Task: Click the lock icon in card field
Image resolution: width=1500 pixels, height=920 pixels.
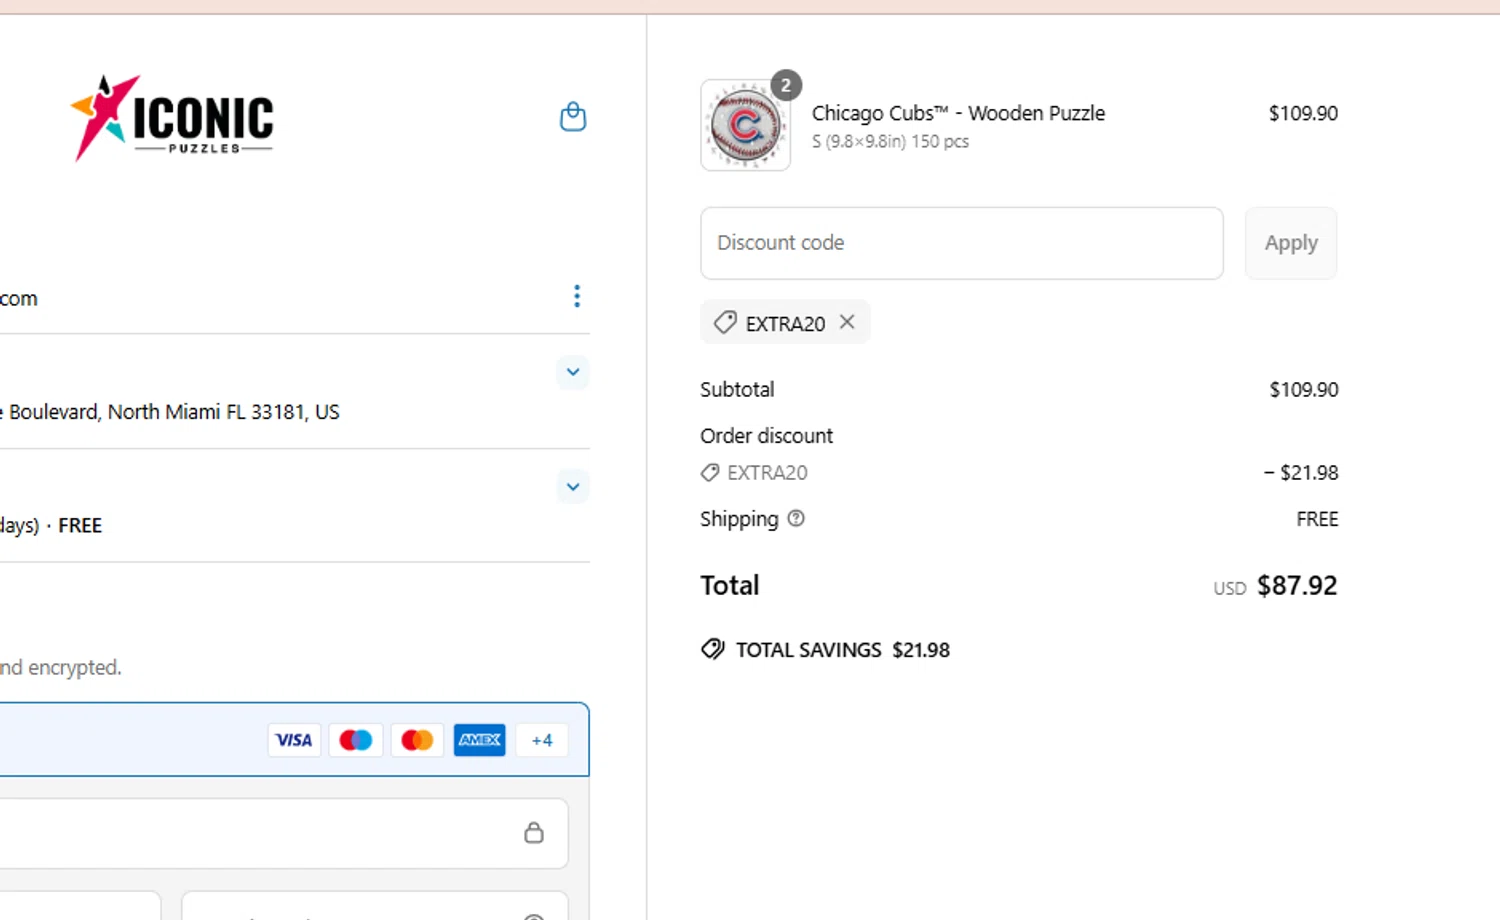Action: pyautogui.click(x=534, y=832)
